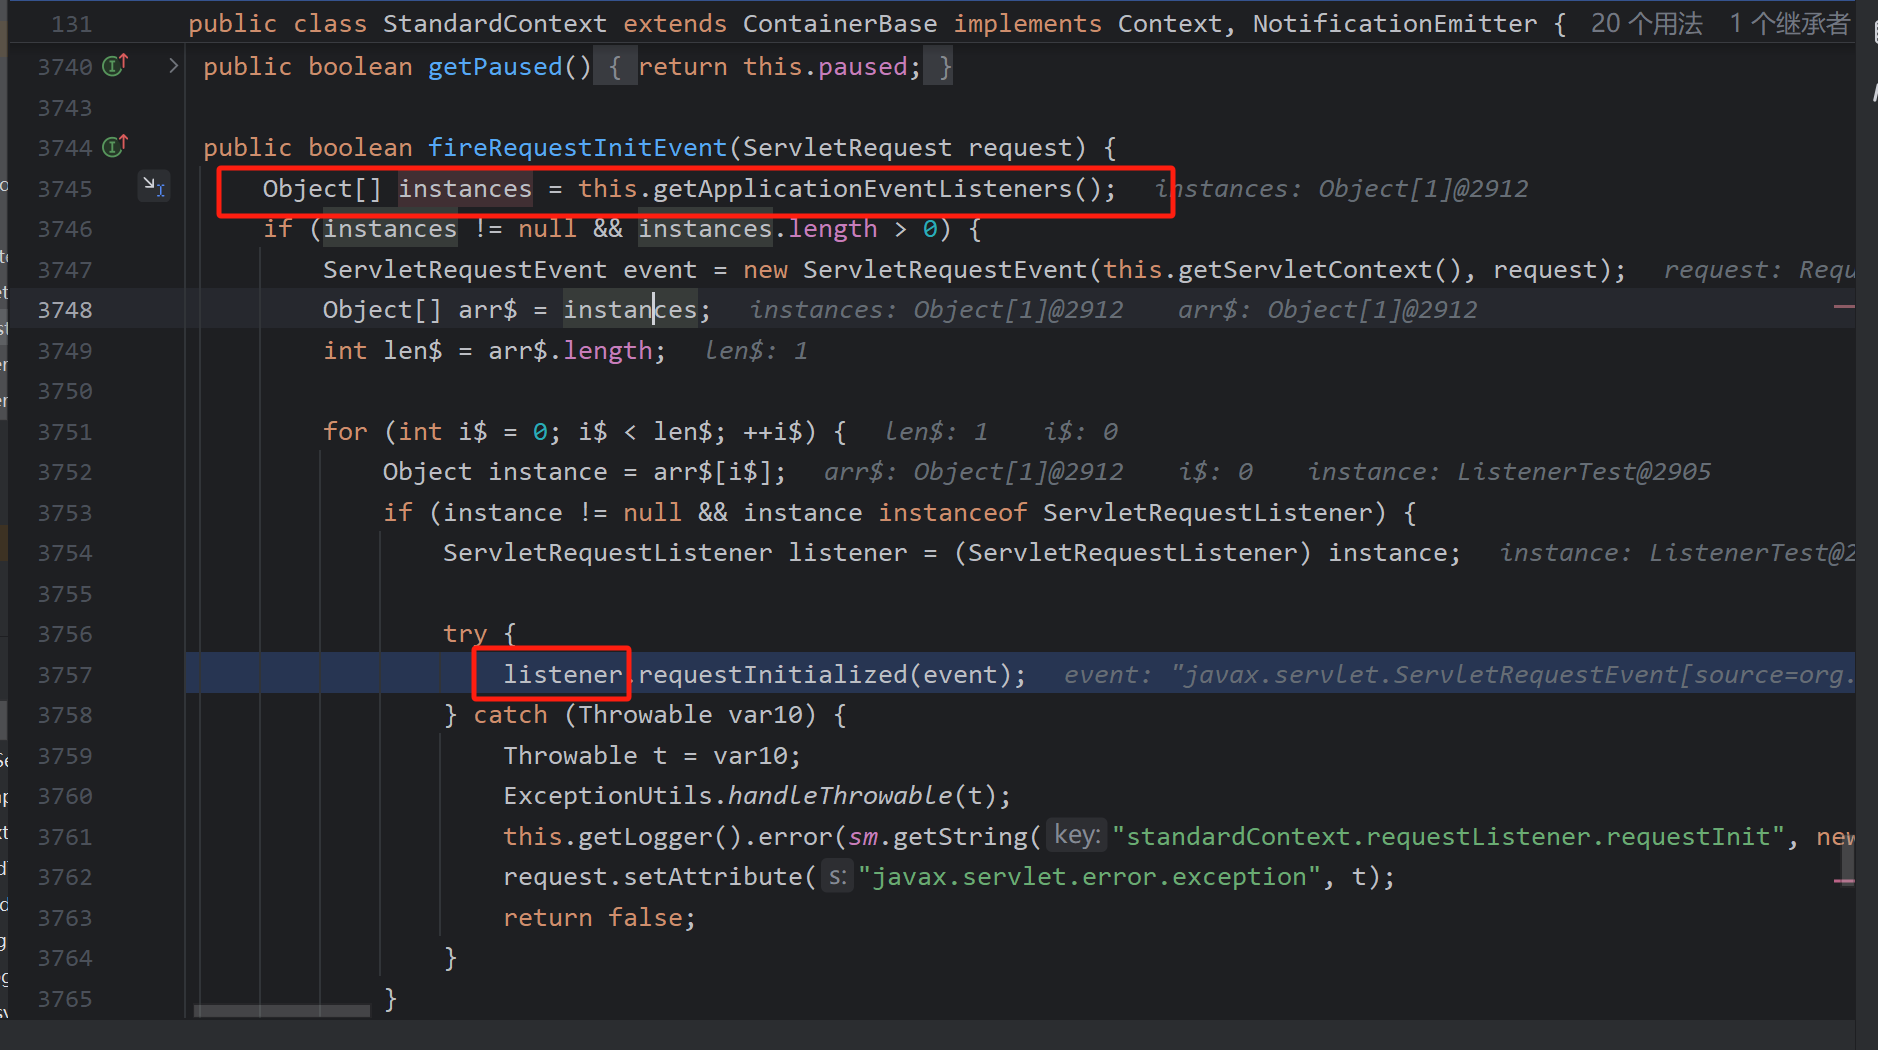The height and width of the screenshot is (1050, 1878).
Task: Click getApplicationEventListeners on line 3745
Action: click(862, 189)
